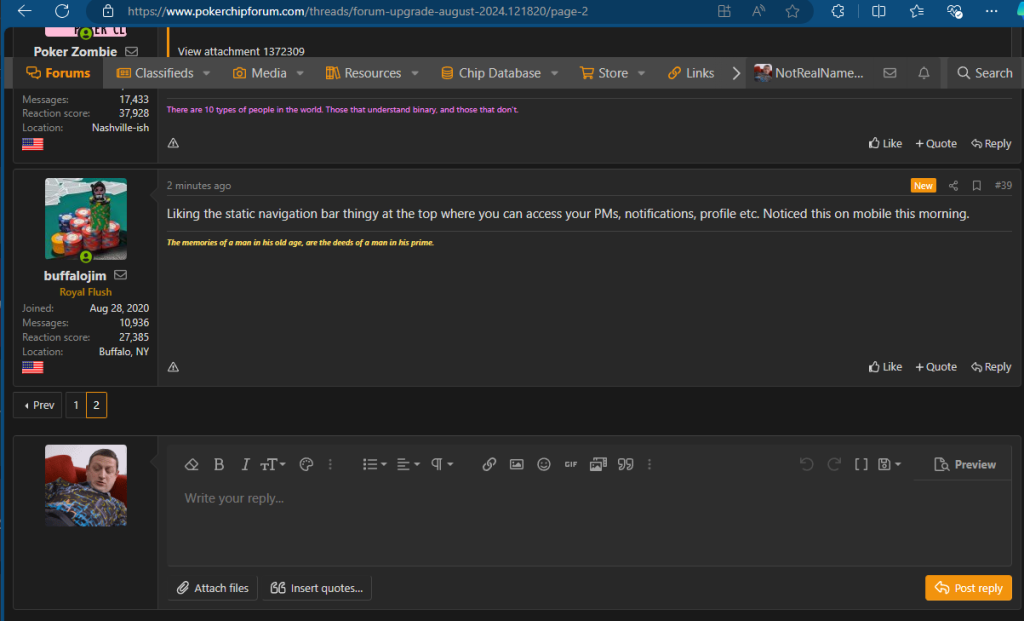This screenshot has height=621, width=1024.
Task: Open the insert image tool
Action: [x=516, y=464]
